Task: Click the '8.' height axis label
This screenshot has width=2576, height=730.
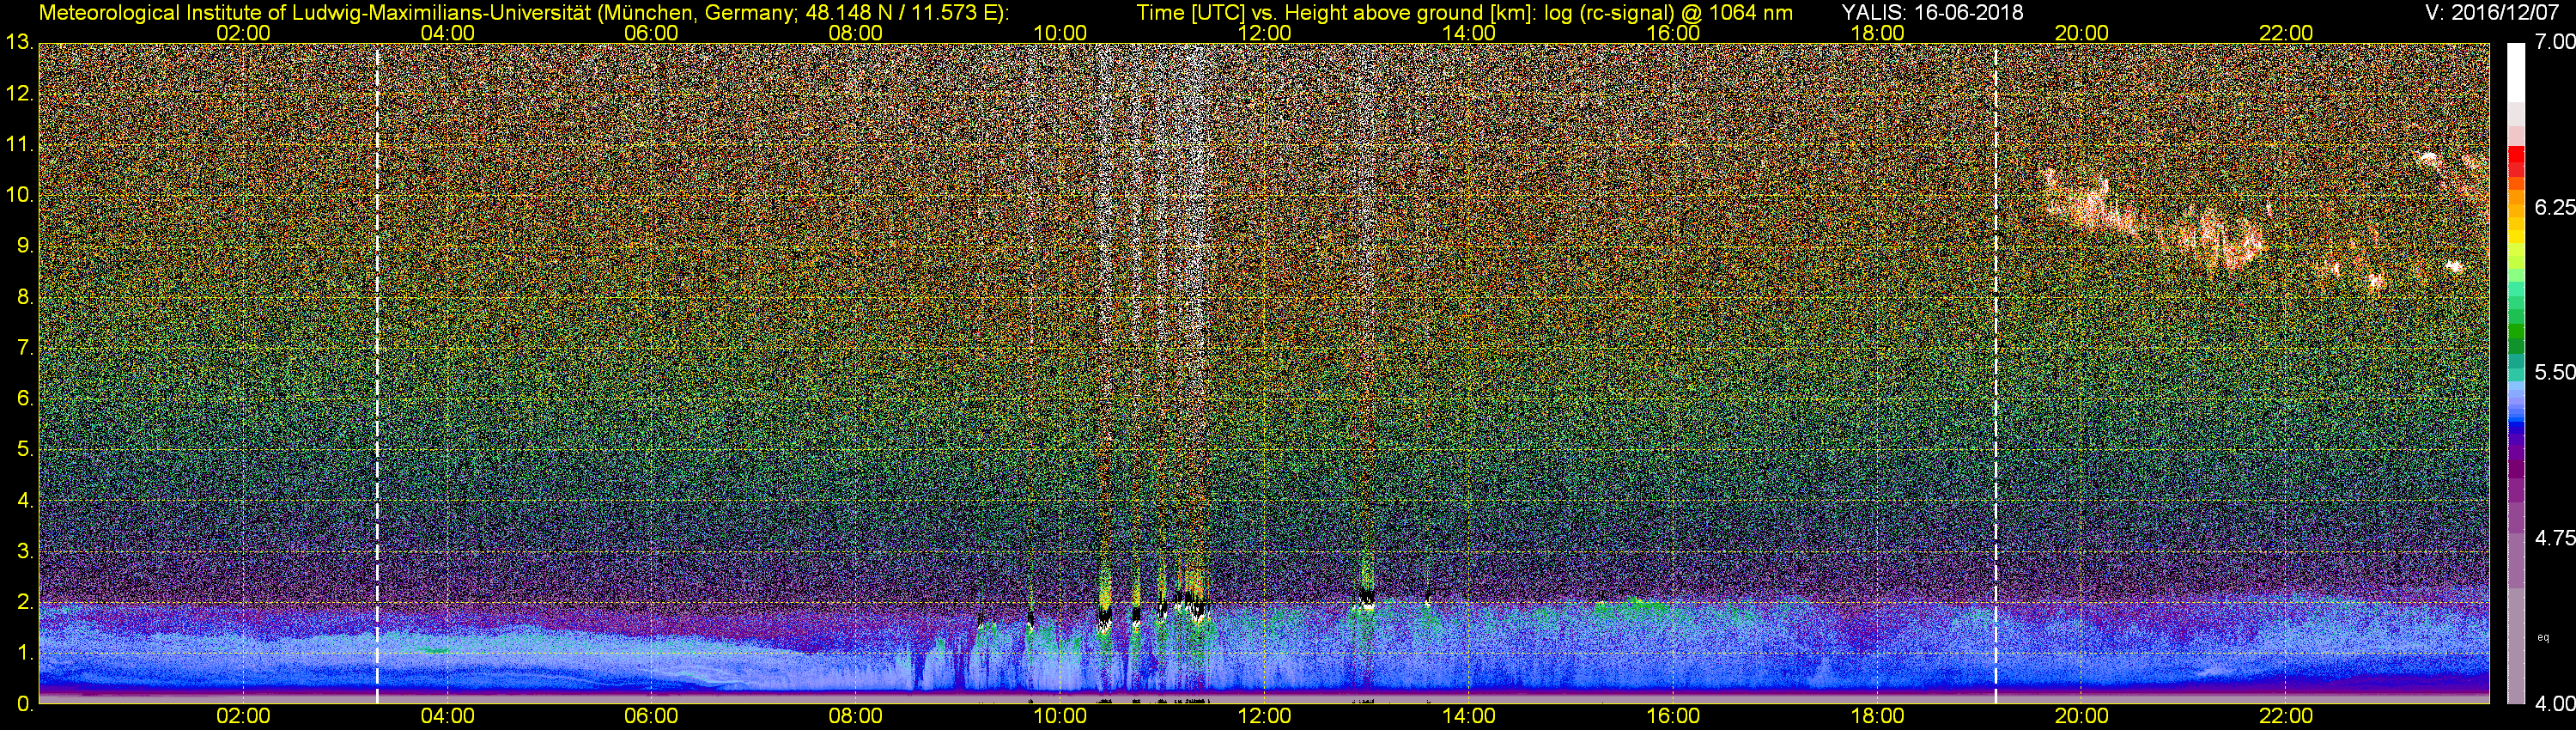Action: tap(25, 297)
